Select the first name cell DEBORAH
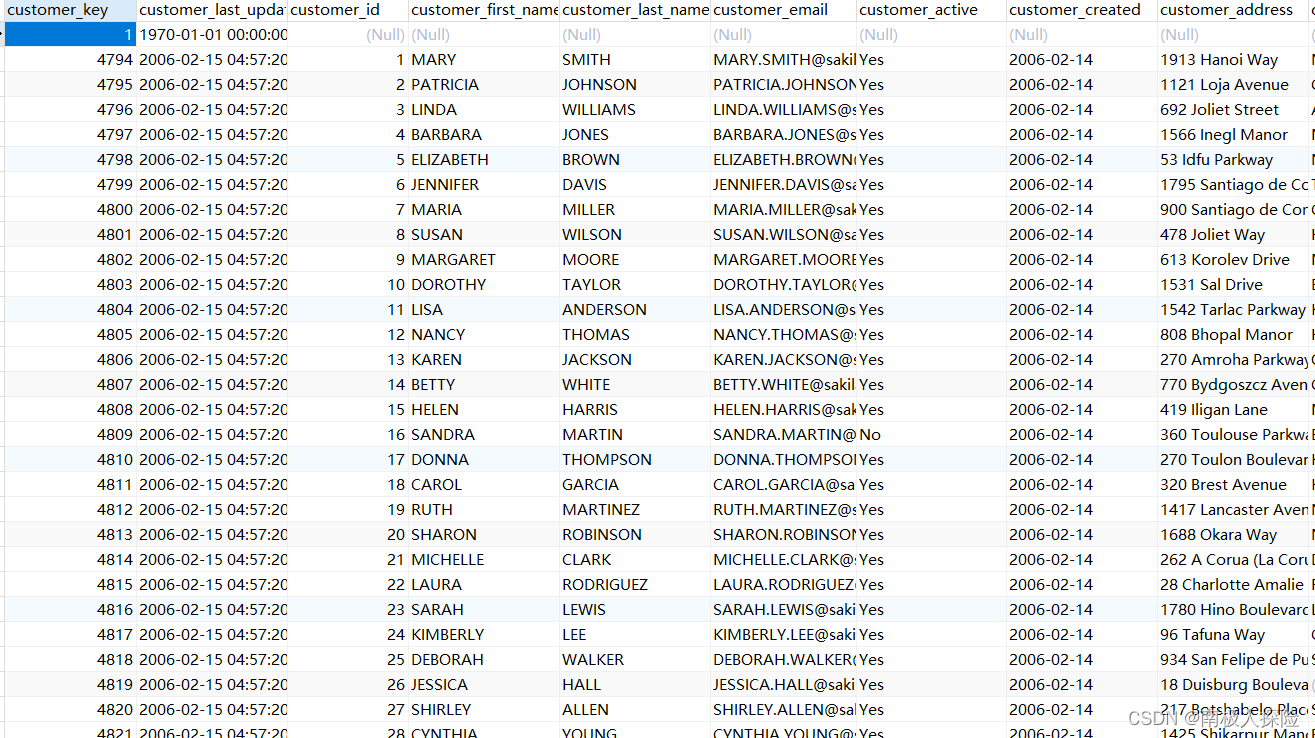The image size is (1315, 738). click(484, 659)
